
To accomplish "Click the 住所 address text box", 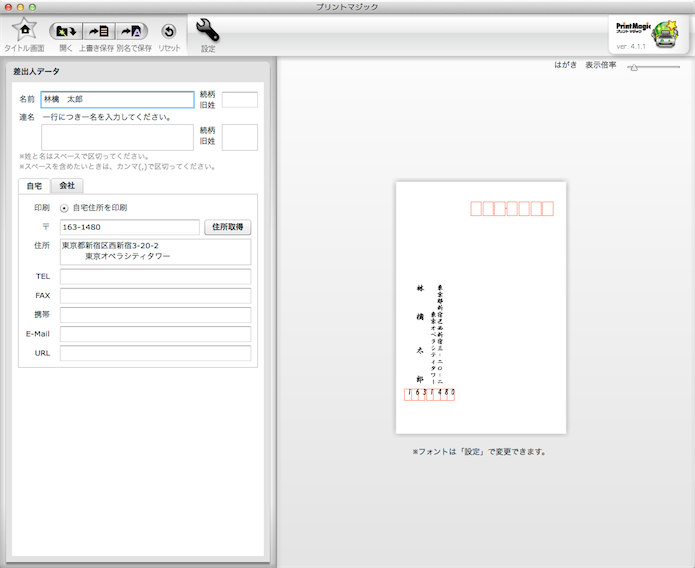I will point(155,251).
